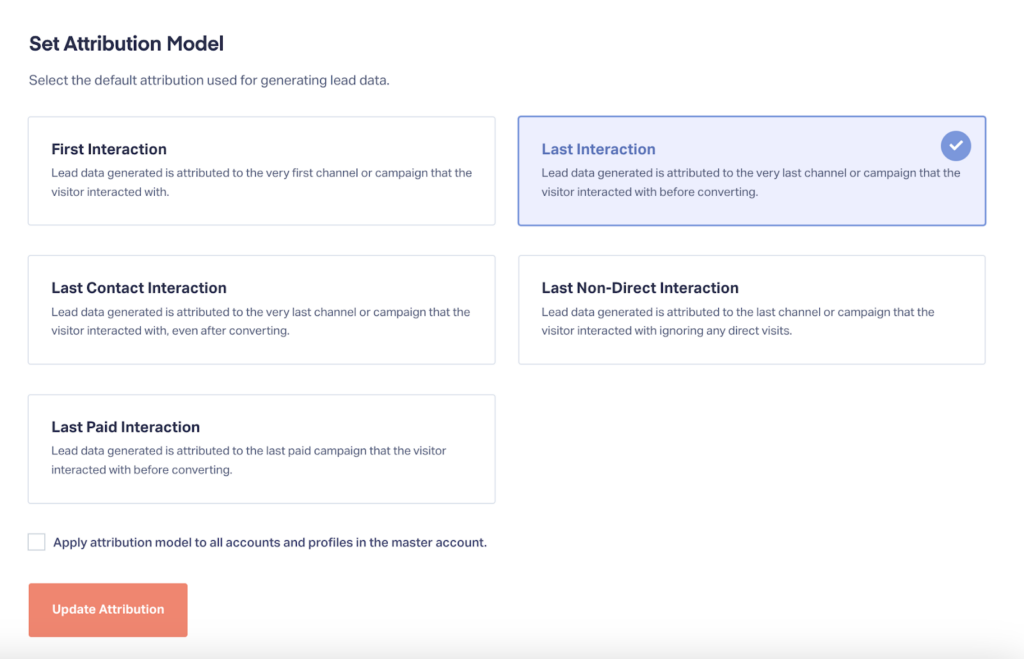
Task: Choose the Last Contact Interaction model card
Action: click(261, 310)
